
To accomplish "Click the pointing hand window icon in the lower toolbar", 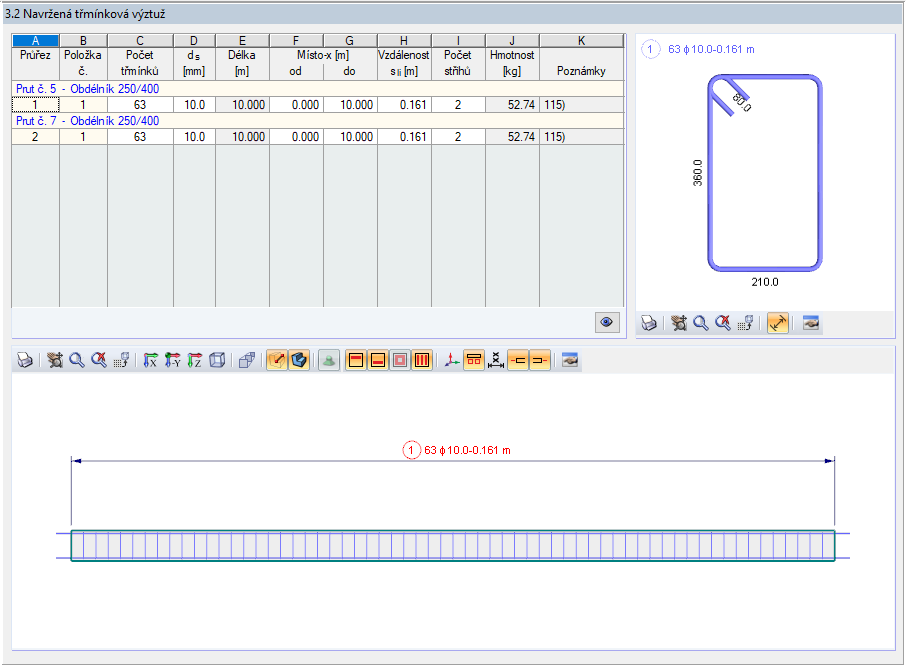I will [x=570, y=360].
